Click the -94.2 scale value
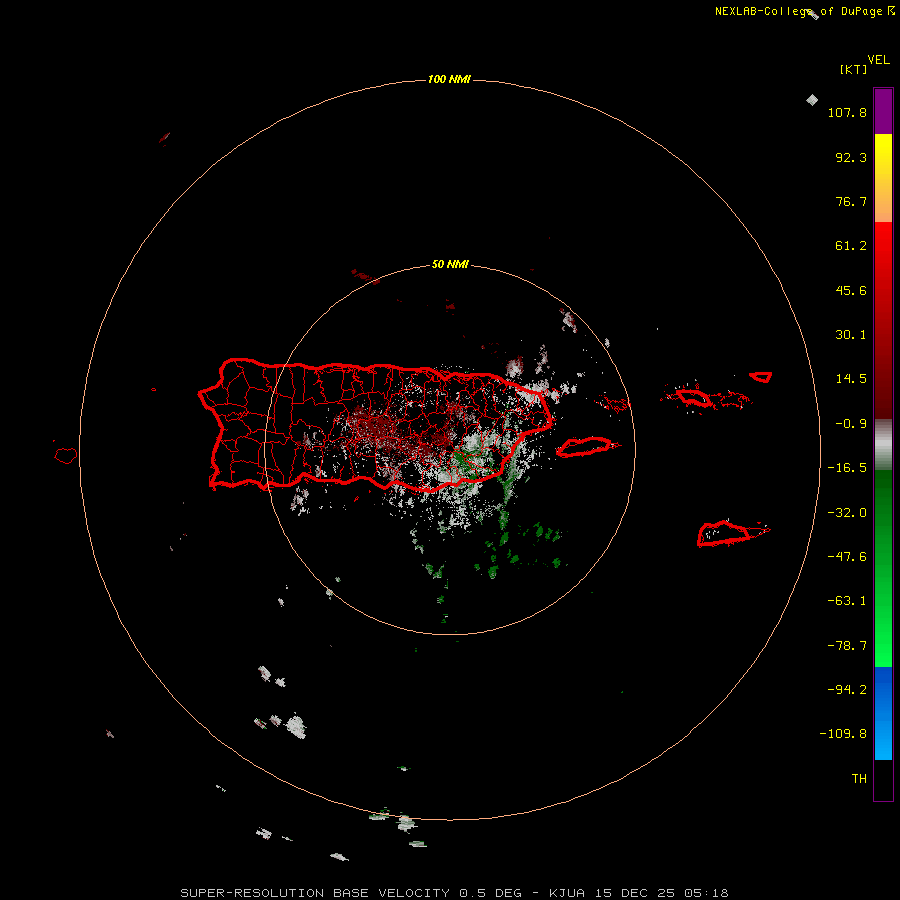The width and height of the screenshot is (900, 900). [847, 690]
